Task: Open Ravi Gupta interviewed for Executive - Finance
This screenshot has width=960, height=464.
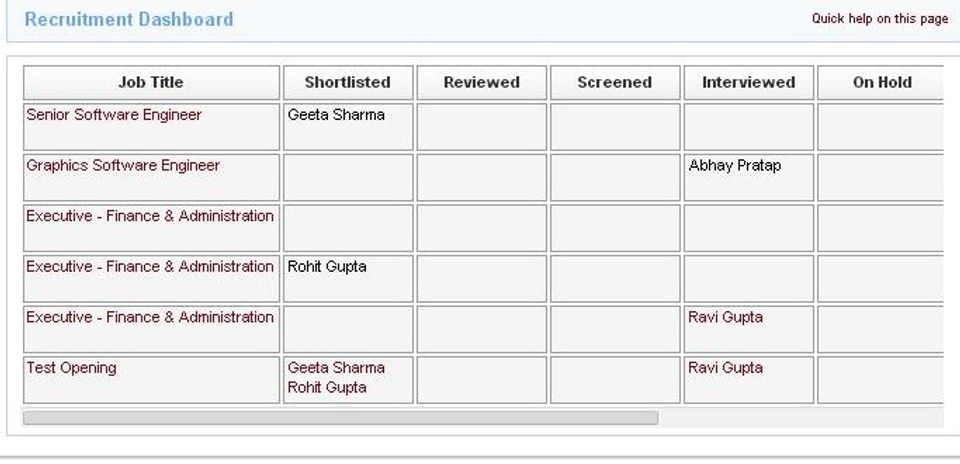Action: point(725,317)
